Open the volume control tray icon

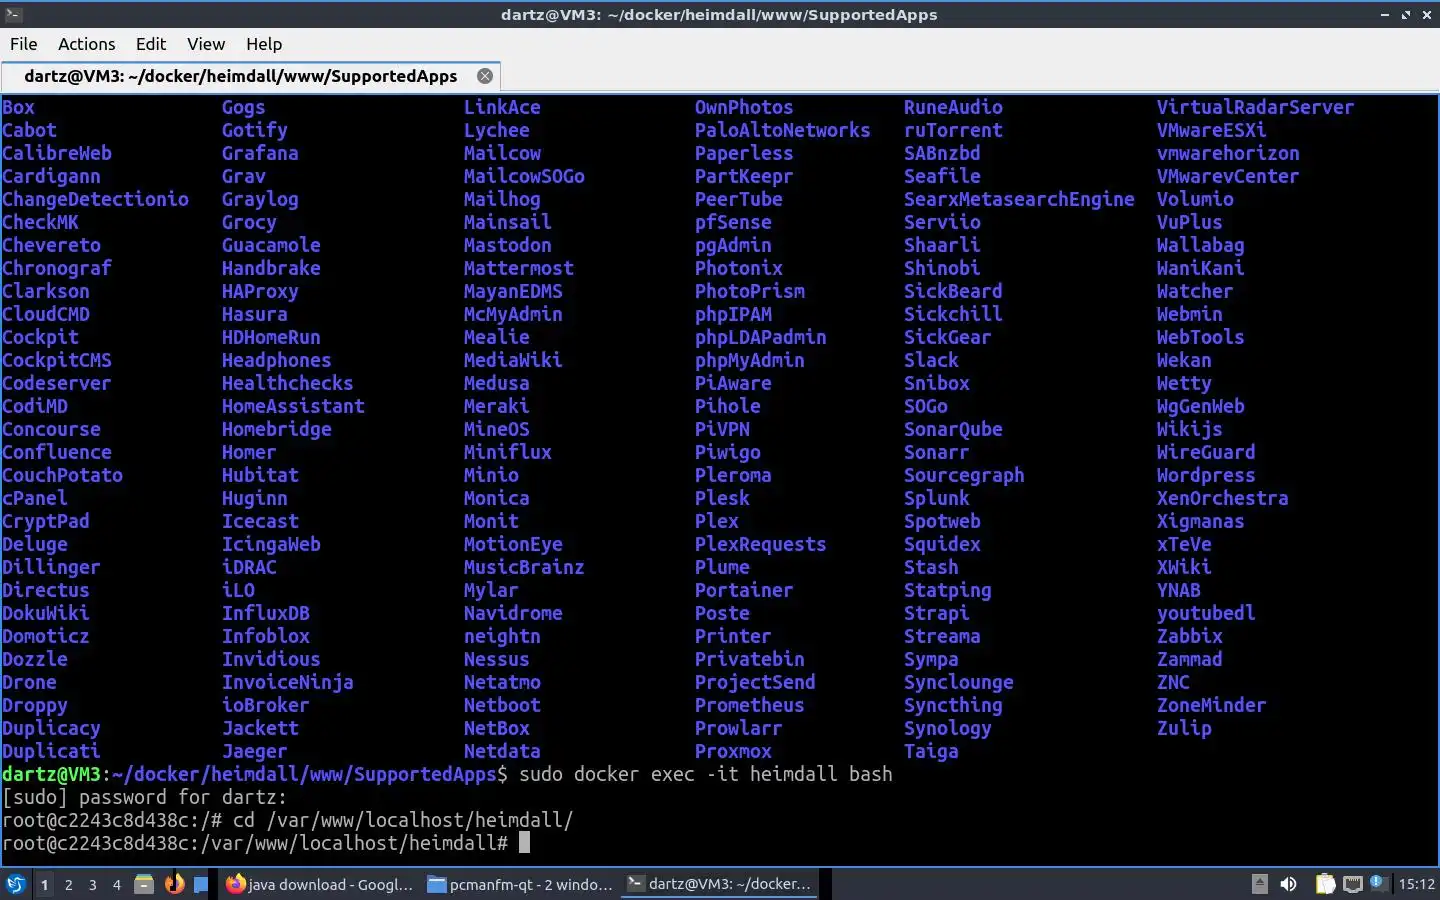[1289, 884]
